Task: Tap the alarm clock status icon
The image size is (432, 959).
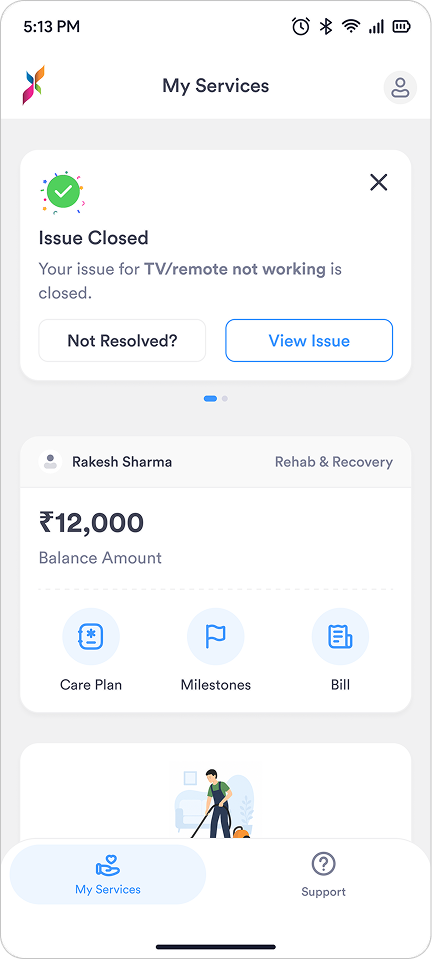Action: click(301, 26)
